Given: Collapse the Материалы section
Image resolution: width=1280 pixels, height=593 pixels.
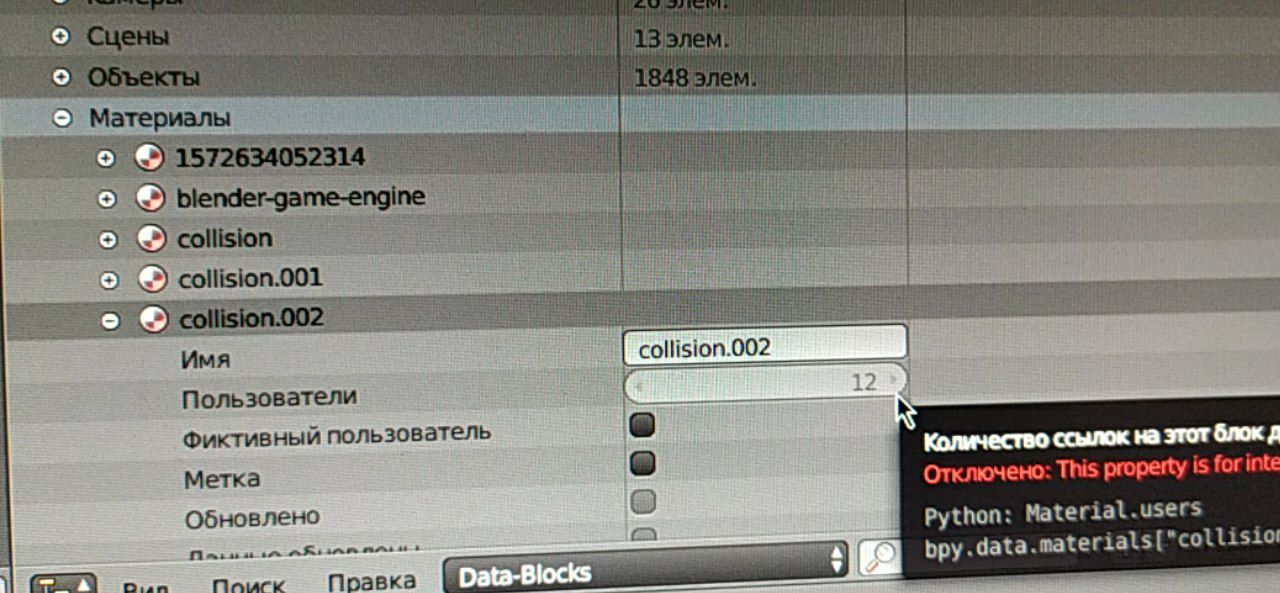Looking at the screenshot, I should click(x=63, y=118).
